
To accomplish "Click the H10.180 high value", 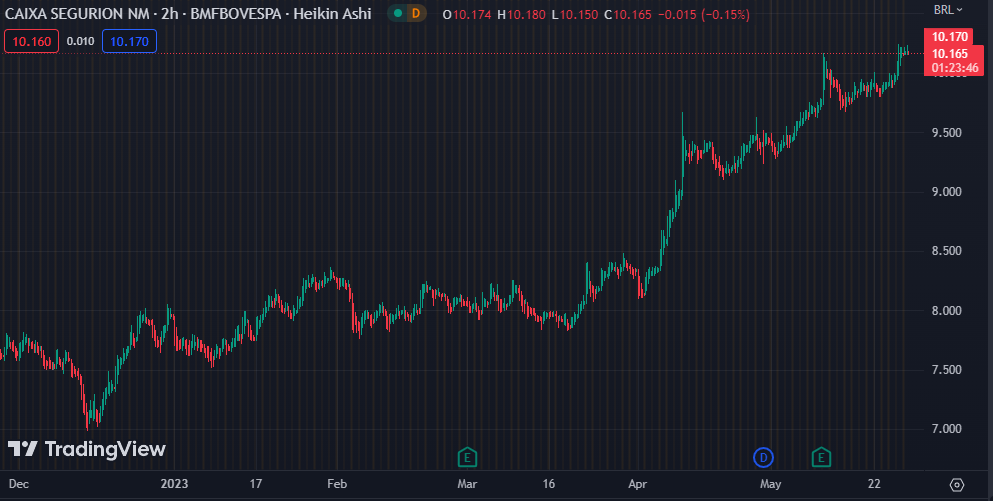I will coord(521,14).
